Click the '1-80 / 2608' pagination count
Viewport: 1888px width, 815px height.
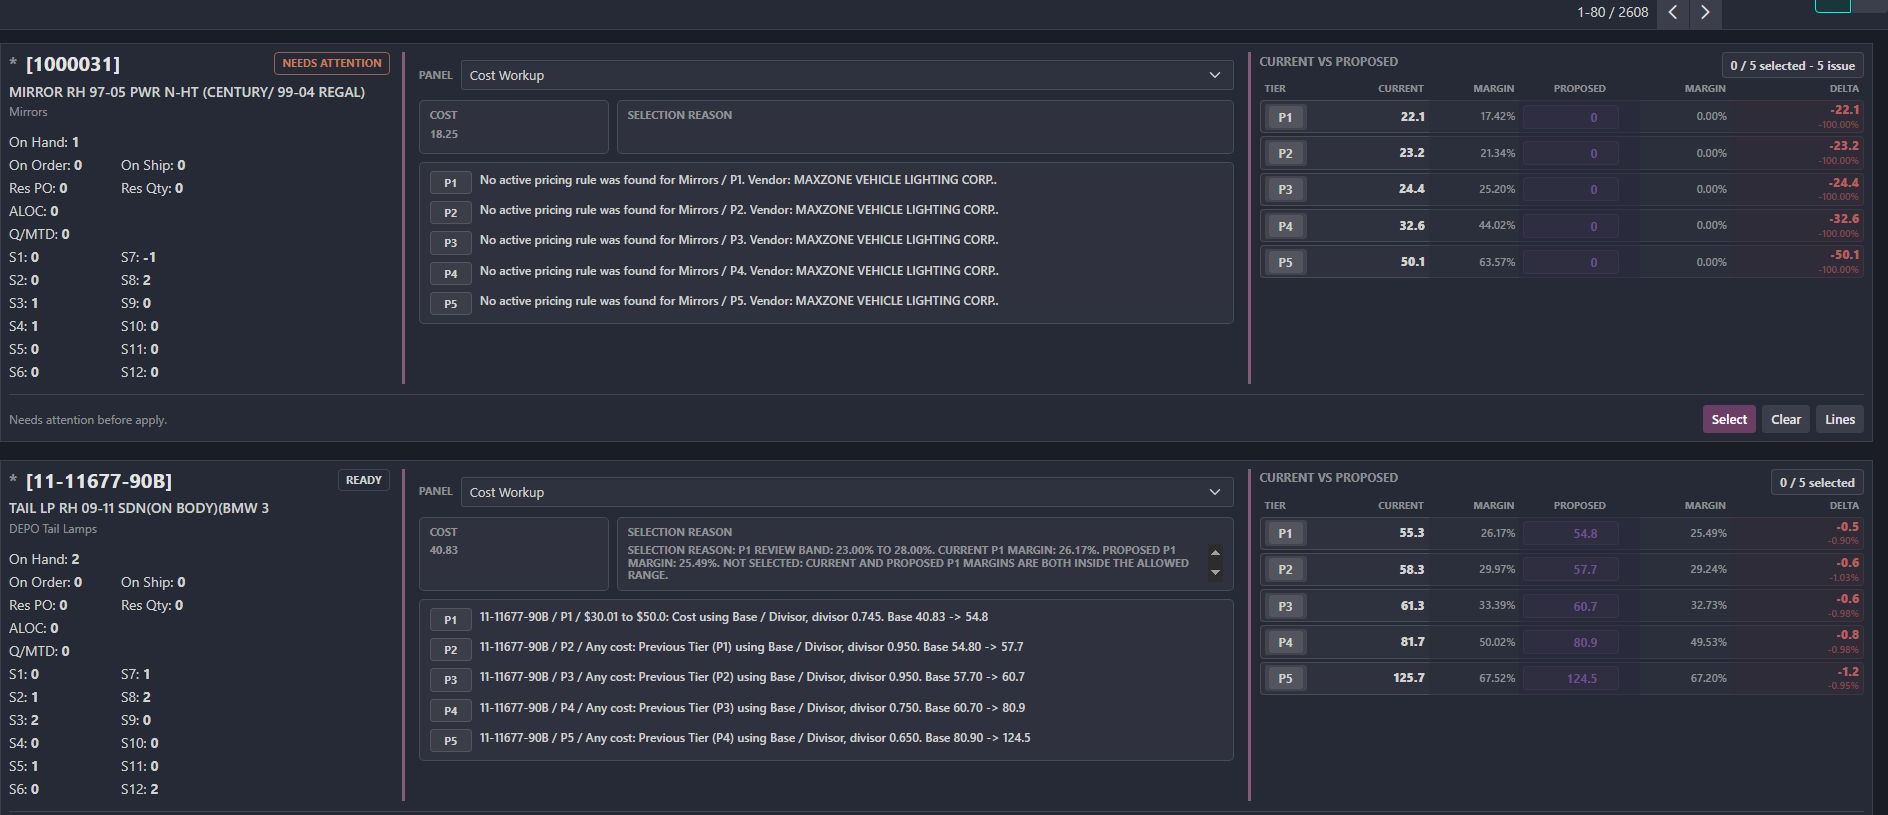coord(1613,12)
